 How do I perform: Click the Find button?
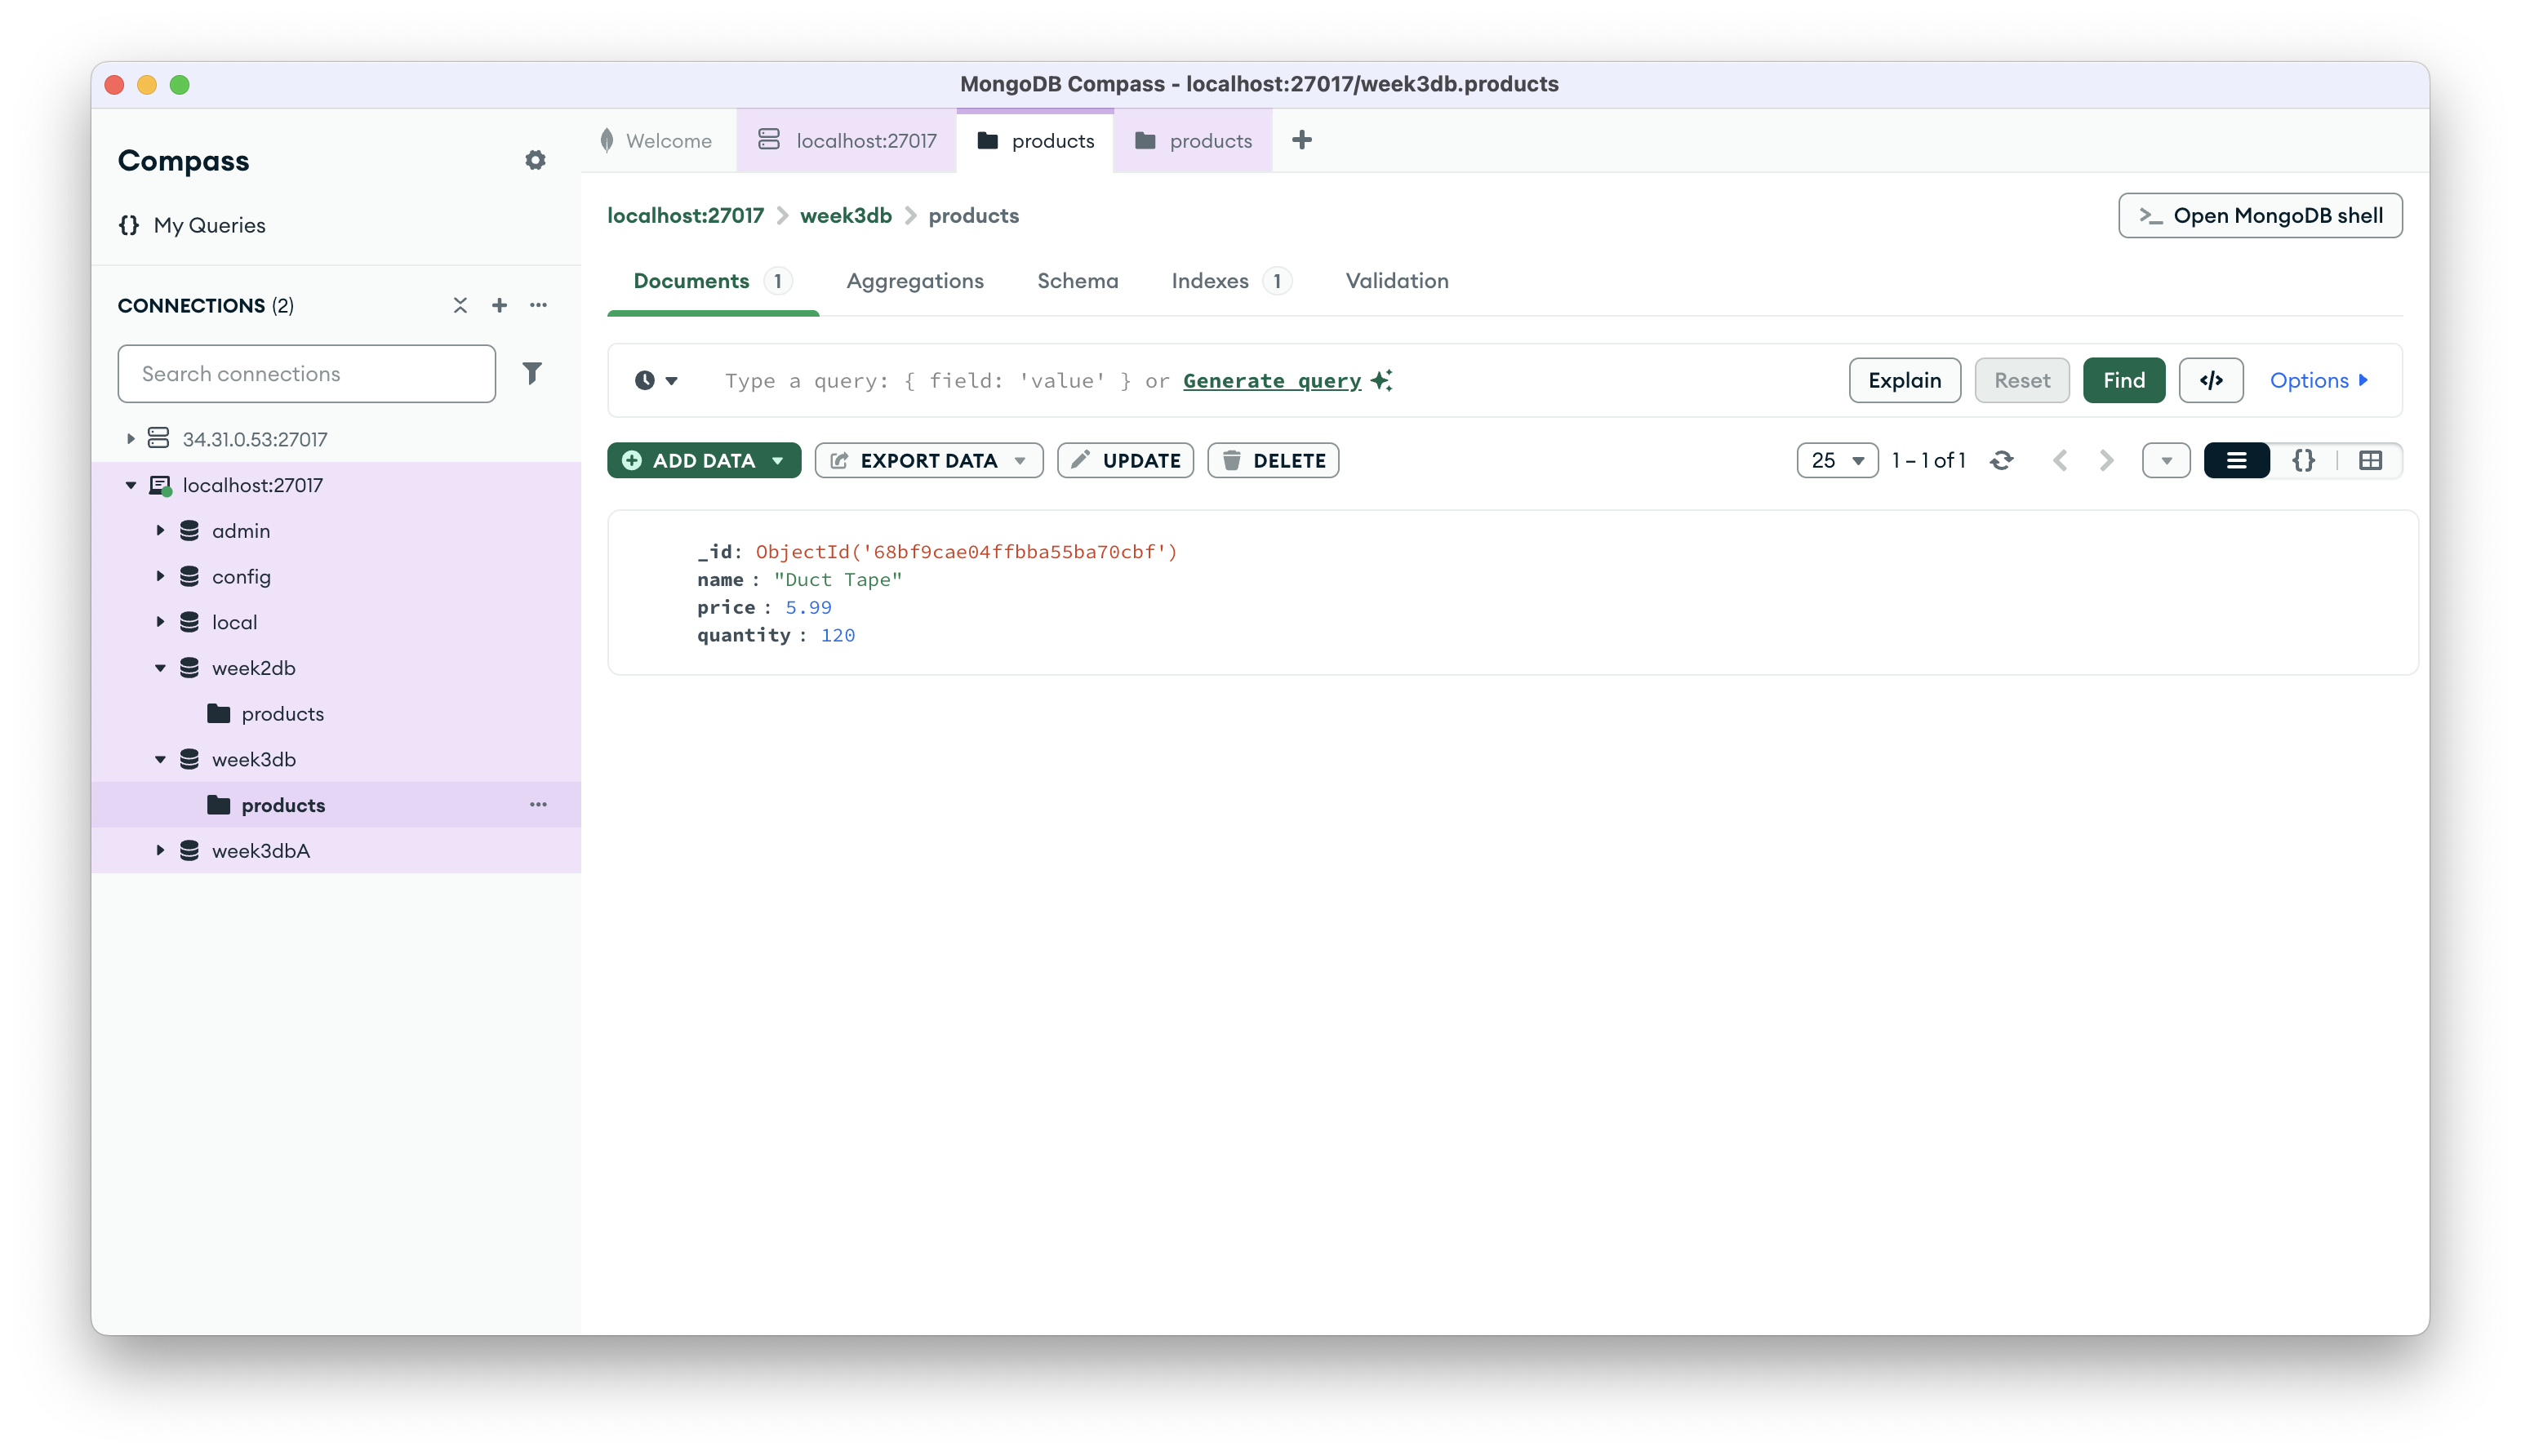pyautogui.click(x=2123, y=380)
